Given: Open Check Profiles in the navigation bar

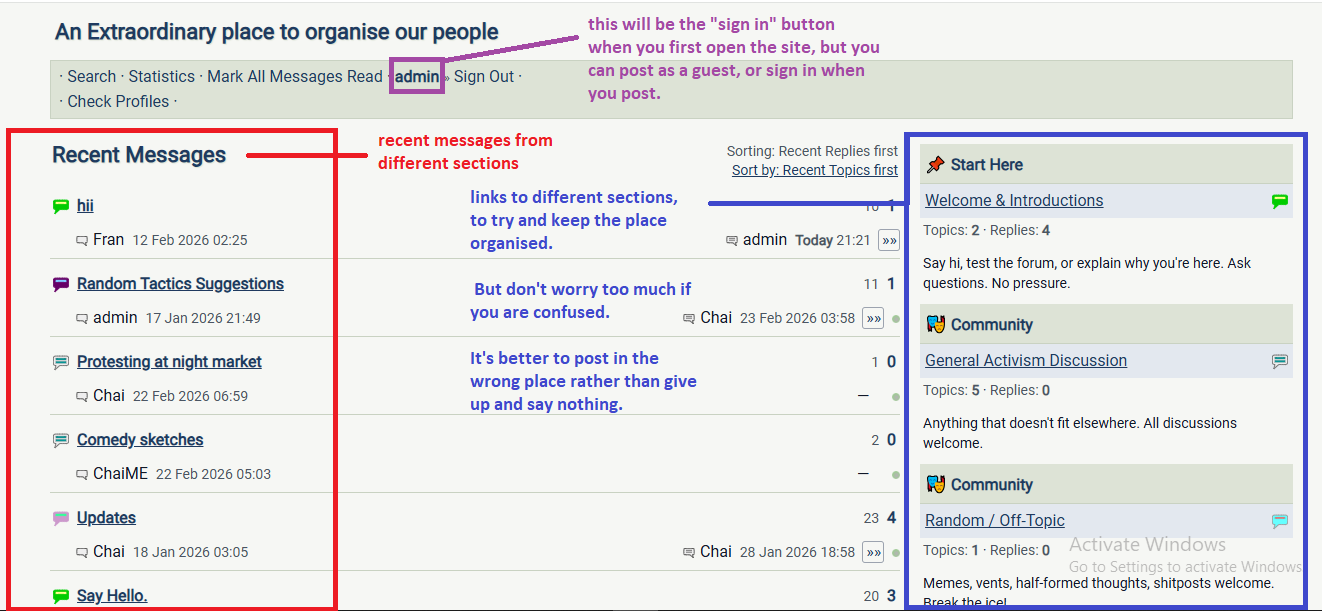Looking at the screenshot, I should click(118, 101).
